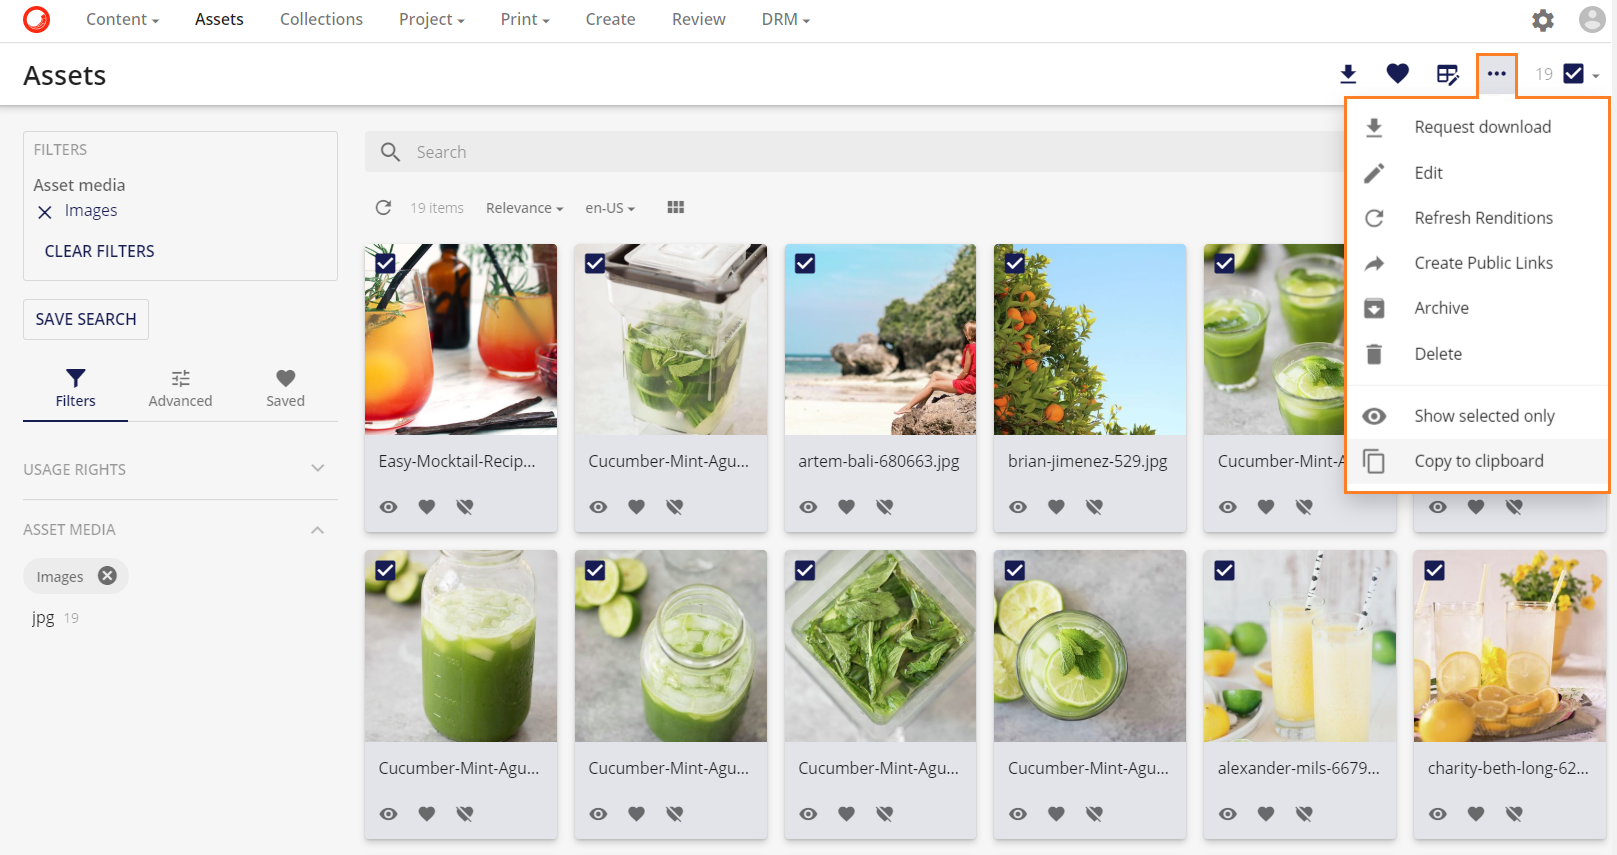This screenshot has height=855, width=1617.
Task: Open the Project dropdown menu
Action: (x=431, y=19)
